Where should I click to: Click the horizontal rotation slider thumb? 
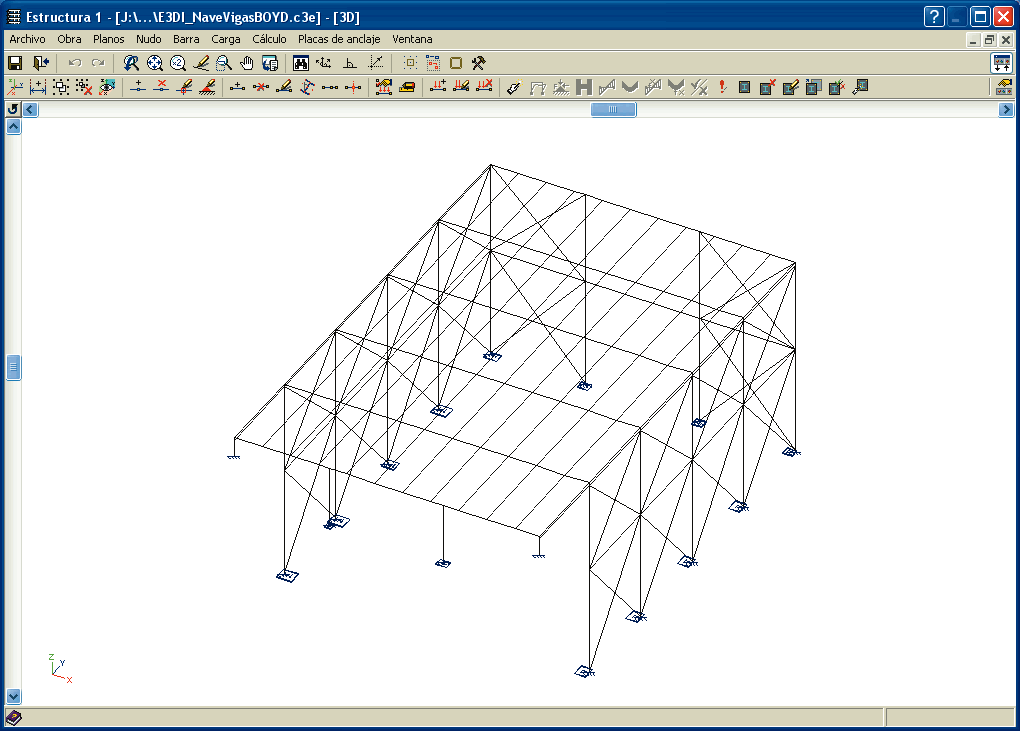(613, 110)
